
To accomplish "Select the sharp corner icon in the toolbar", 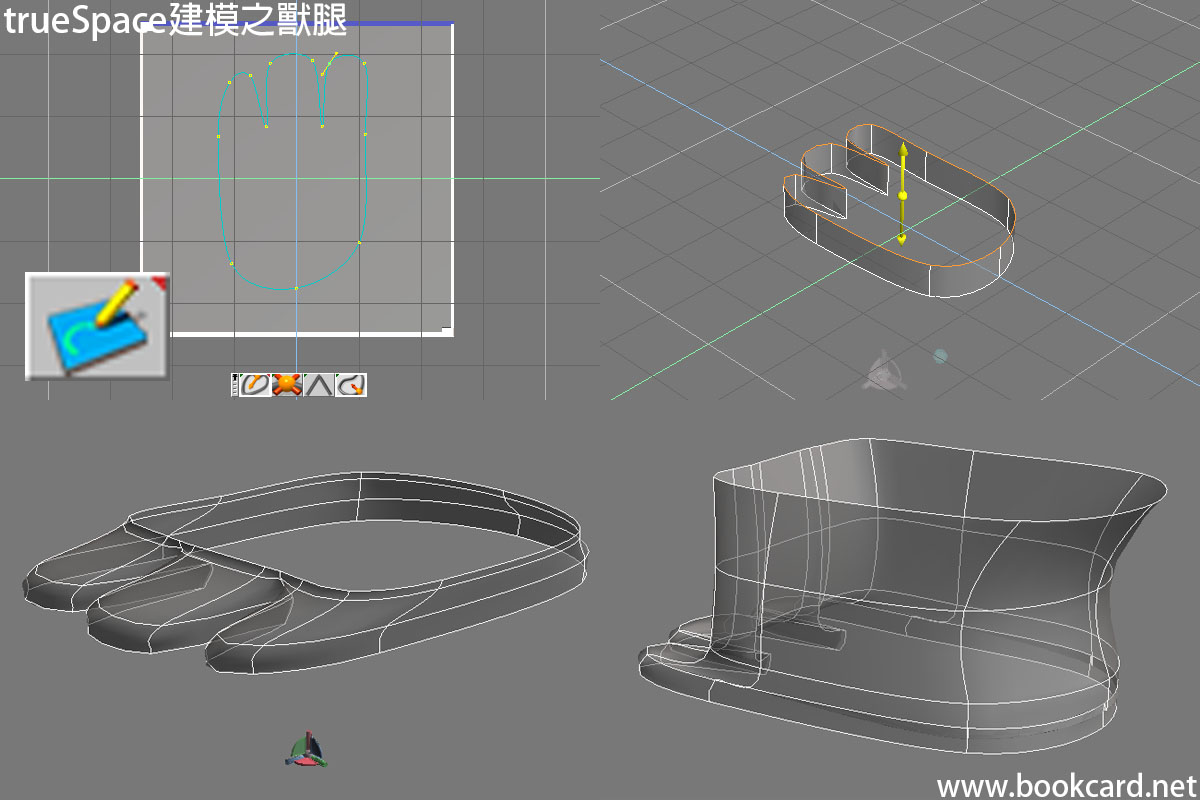I will click(319, 385).
